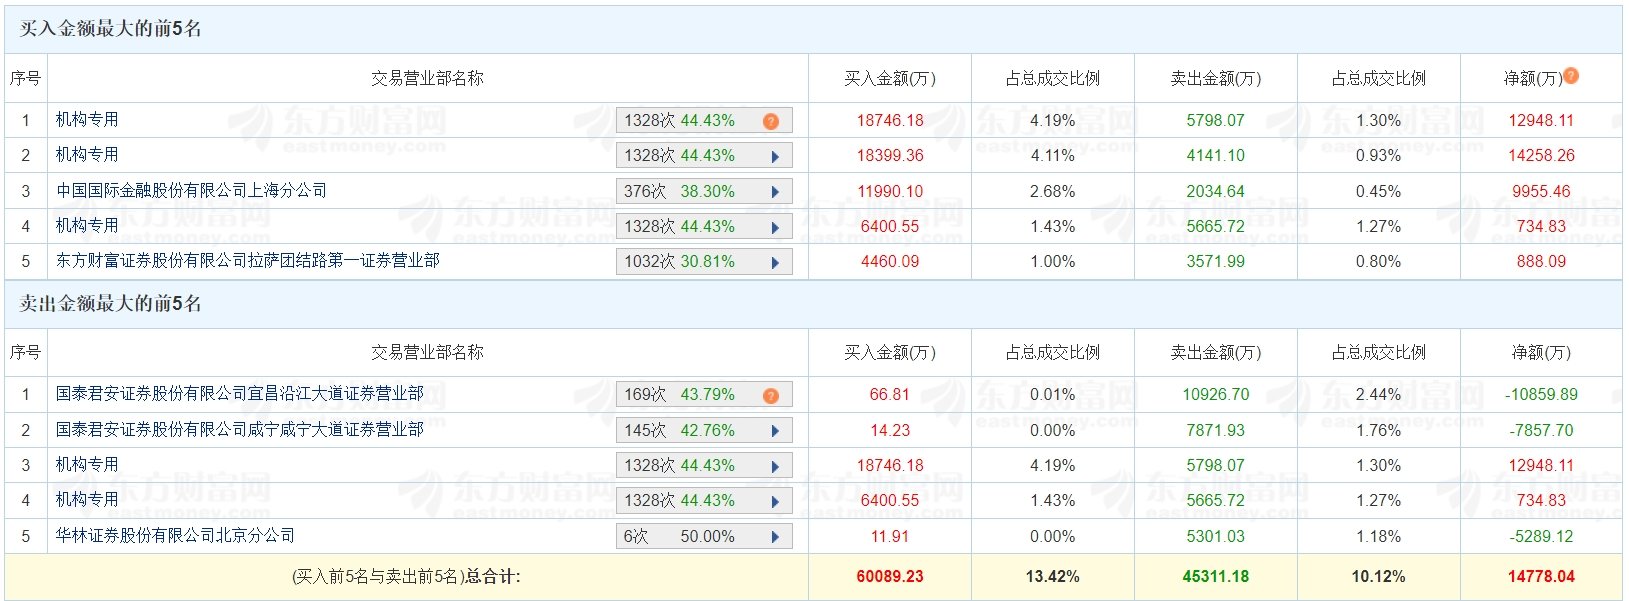Viewport: 1629px width, 601px height.
Task: Select total buy ratio 13.42%
Action: [x=1053, y=577]
